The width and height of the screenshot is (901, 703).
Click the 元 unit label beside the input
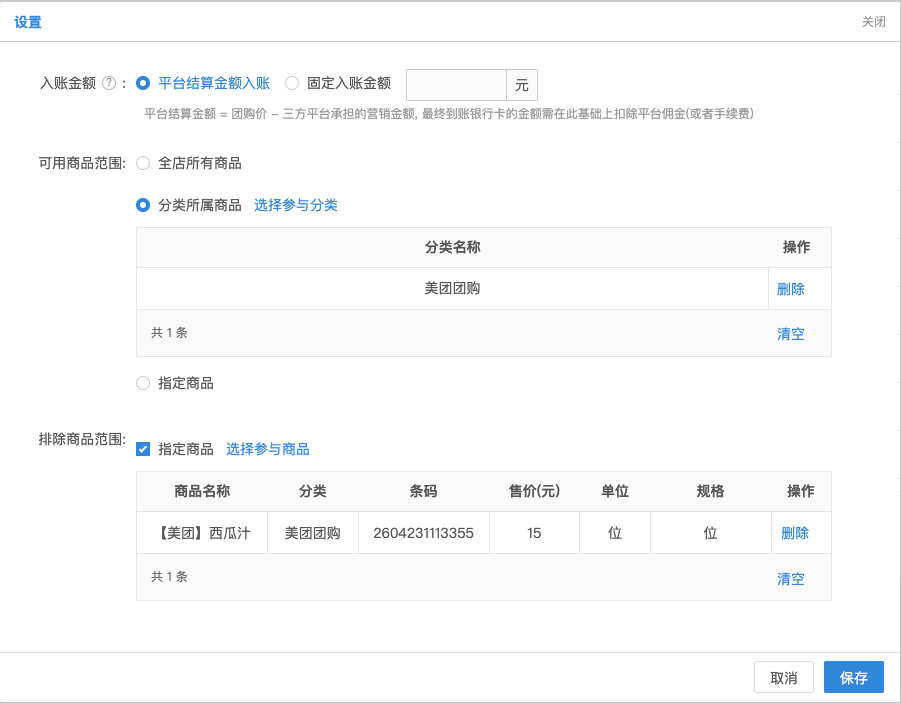click(522, 85)
